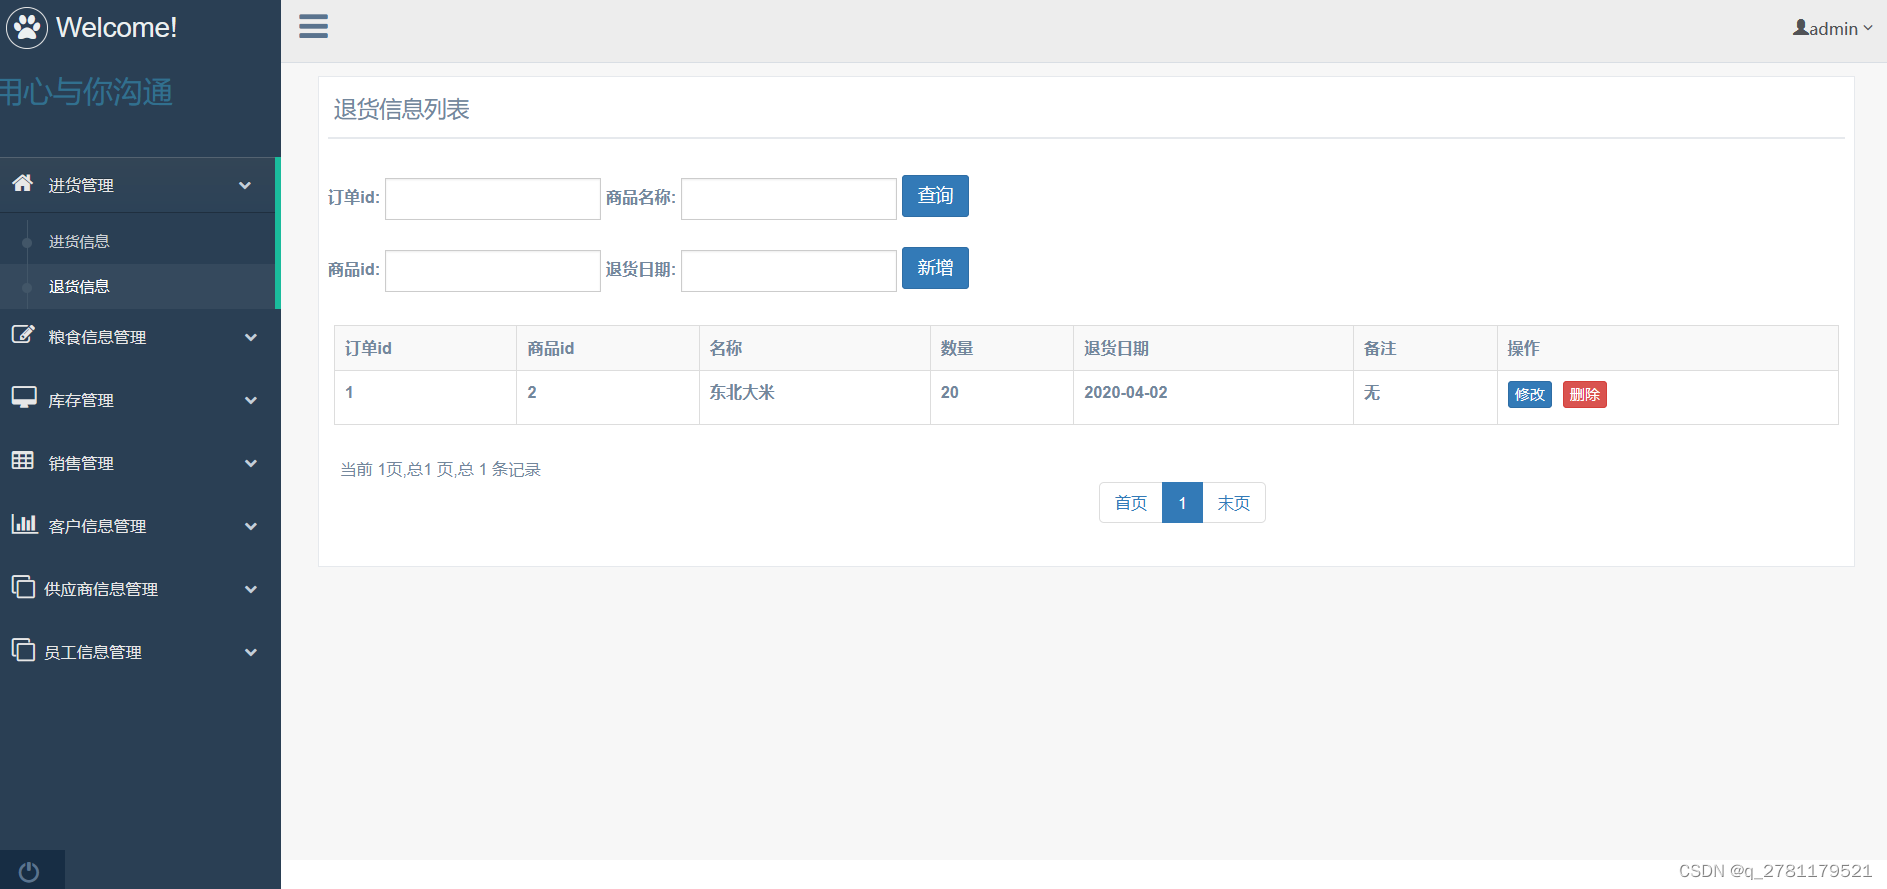Go to 末页 in pagination

(x=1233, y=503)
